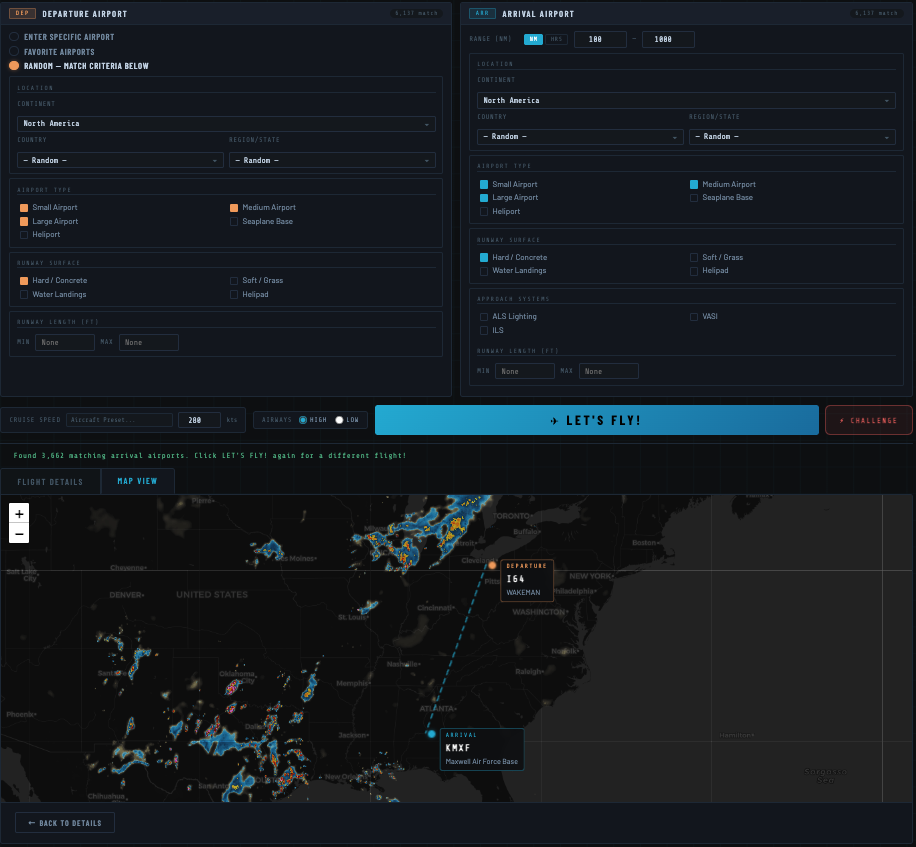Toggle arrival Hard / Concrete surface
The image size is (916, 847).
point(484,257)
